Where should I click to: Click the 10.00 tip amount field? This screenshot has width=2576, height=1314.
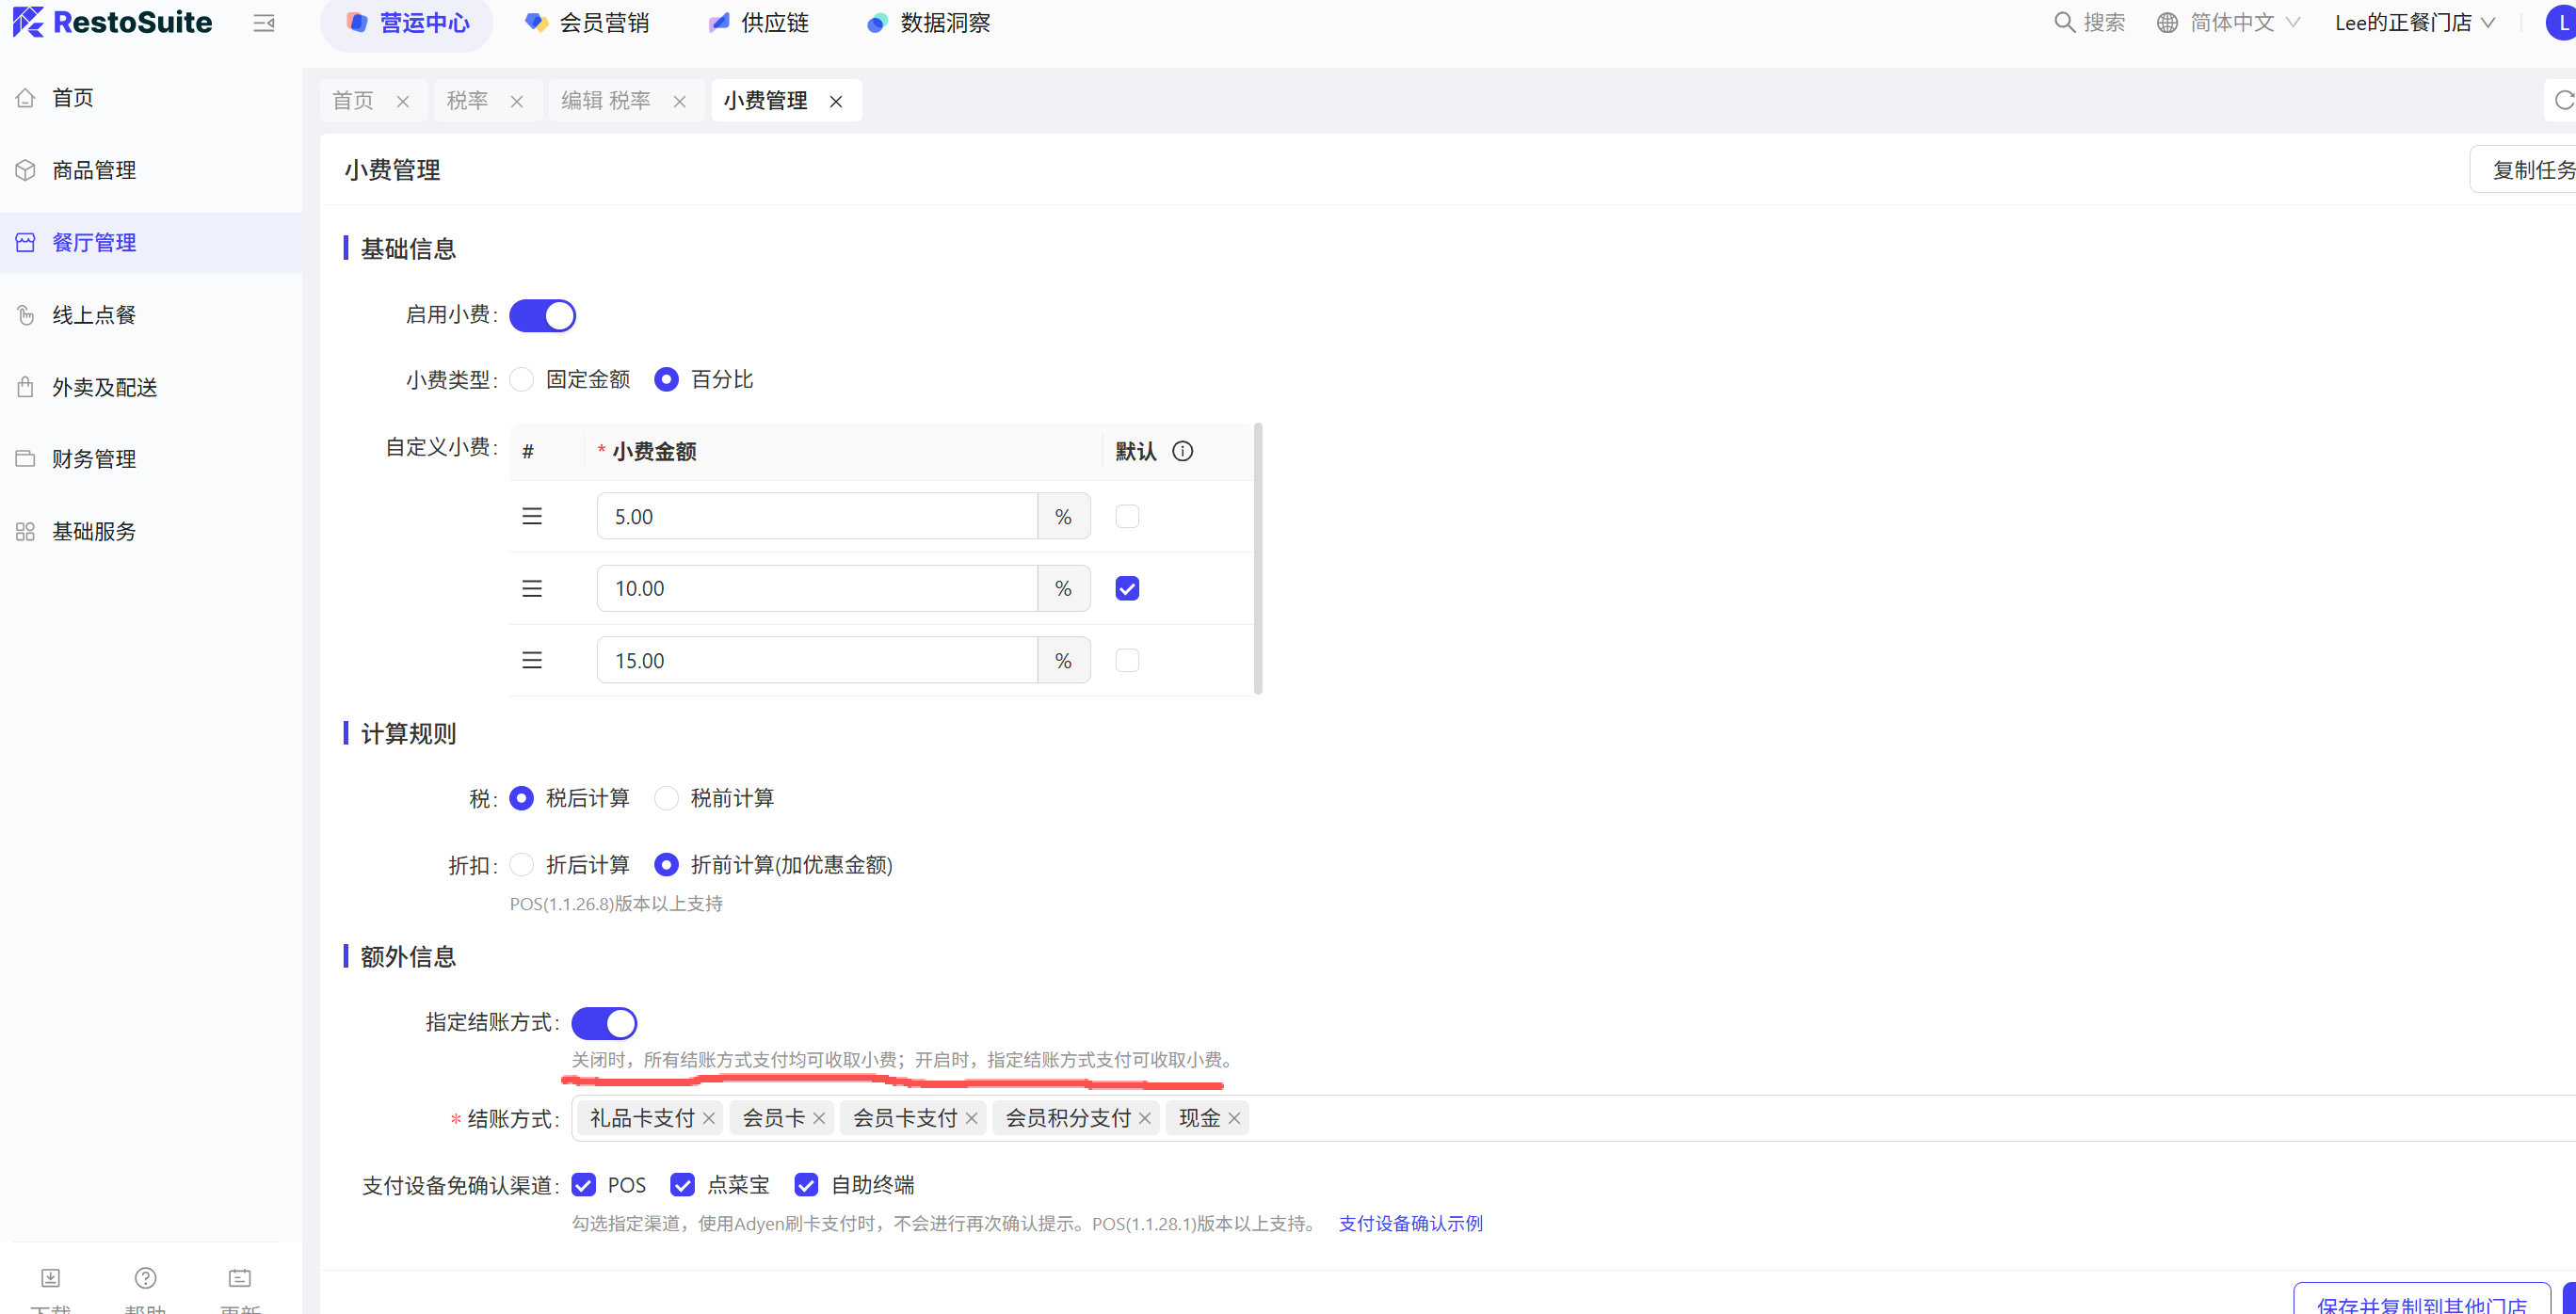pyautogui.click(x=816, y=588)
